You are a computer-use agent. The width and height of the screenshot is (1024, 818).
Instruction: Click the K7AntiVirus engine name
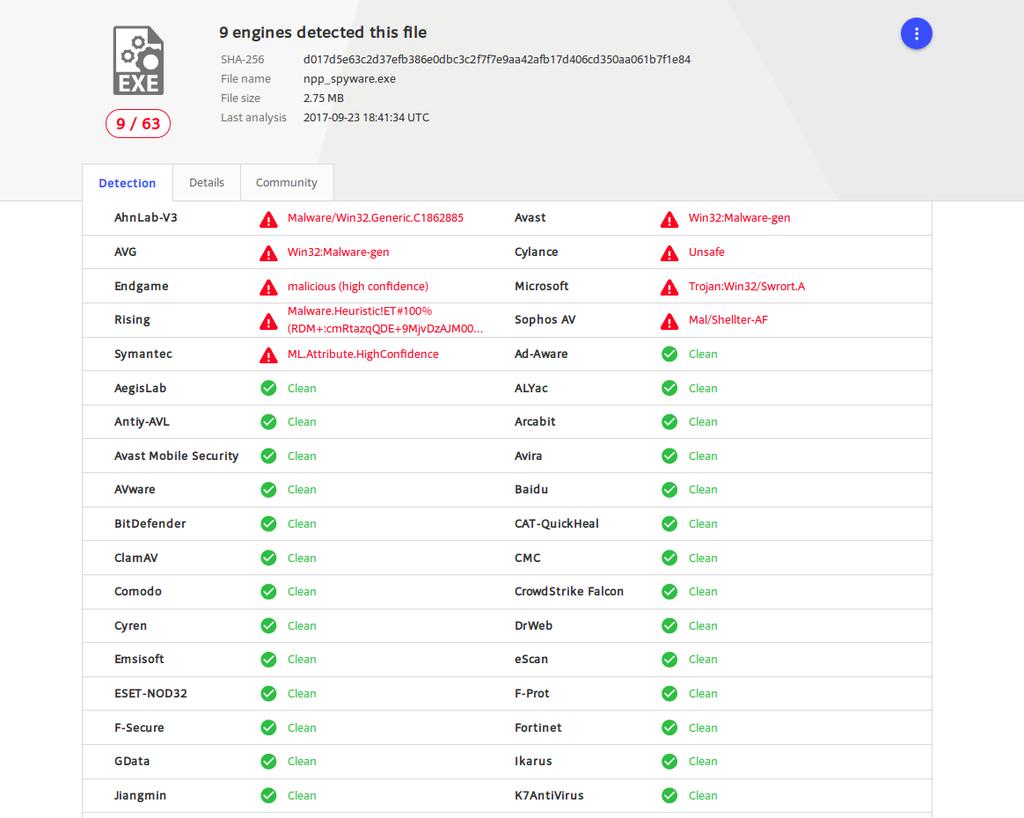(x=549, y=795)
